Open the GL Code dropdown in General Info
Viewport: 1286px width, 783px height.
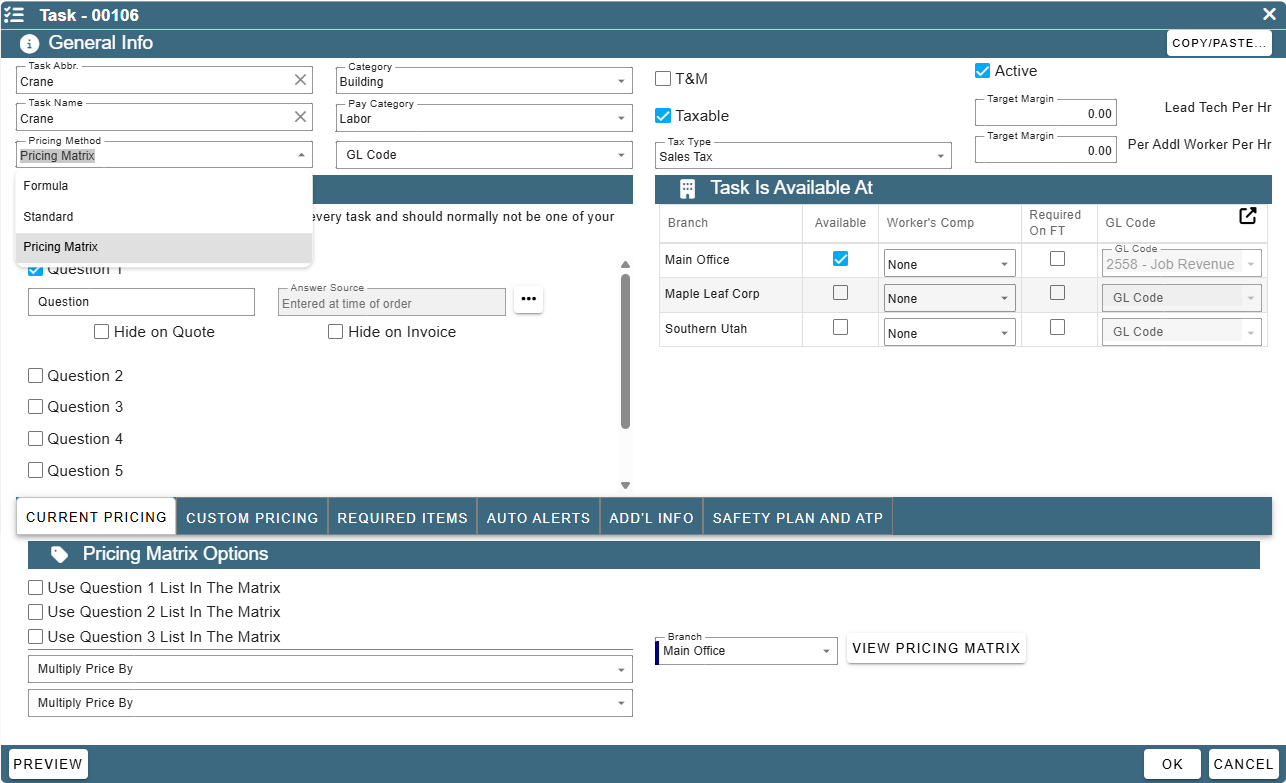coord(484,155)
